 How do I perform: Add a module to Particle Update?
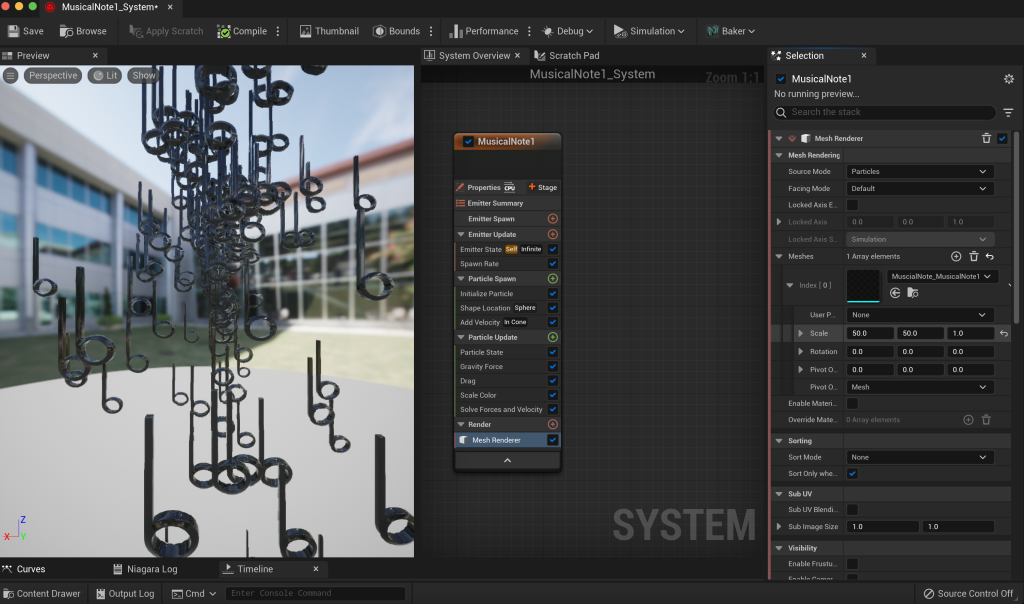point(552,338)
